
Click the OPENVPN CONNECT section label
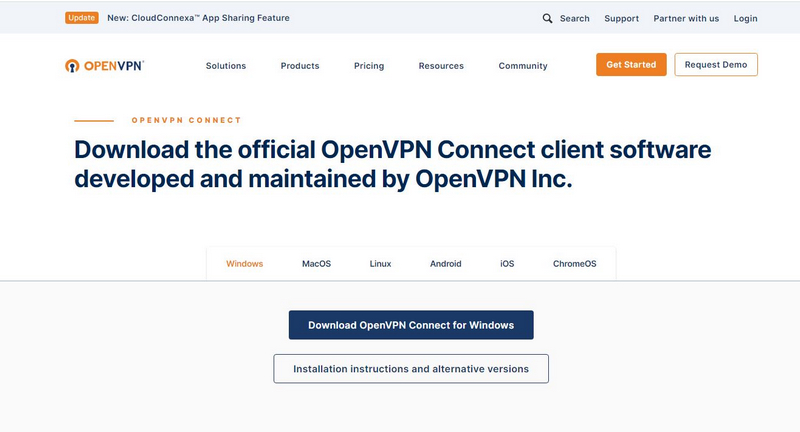[x=186, y=120]
